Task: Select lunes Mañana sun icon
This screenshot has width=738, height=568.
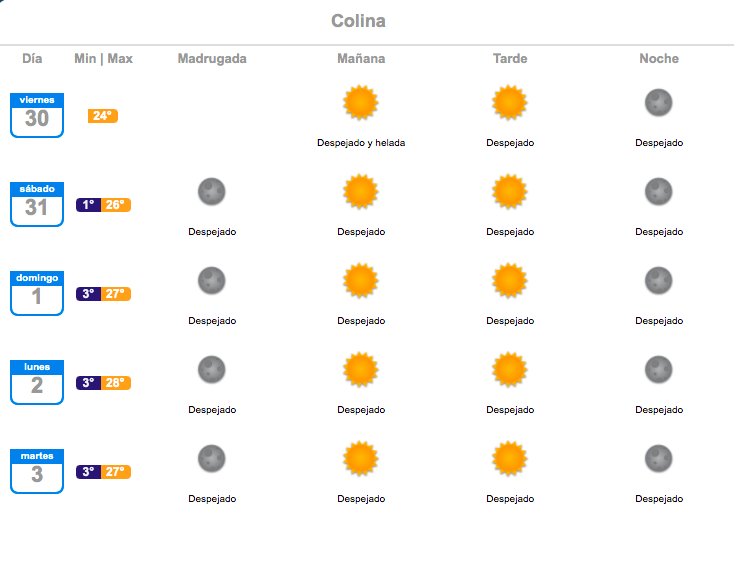Action: (x=361, y=369)
